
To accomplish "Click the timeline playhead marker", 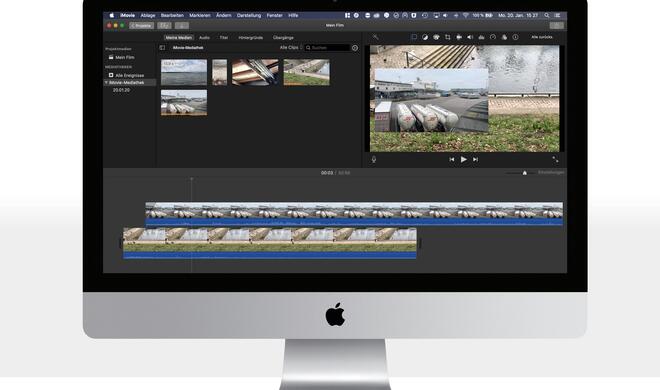I will tap(192, 179).
